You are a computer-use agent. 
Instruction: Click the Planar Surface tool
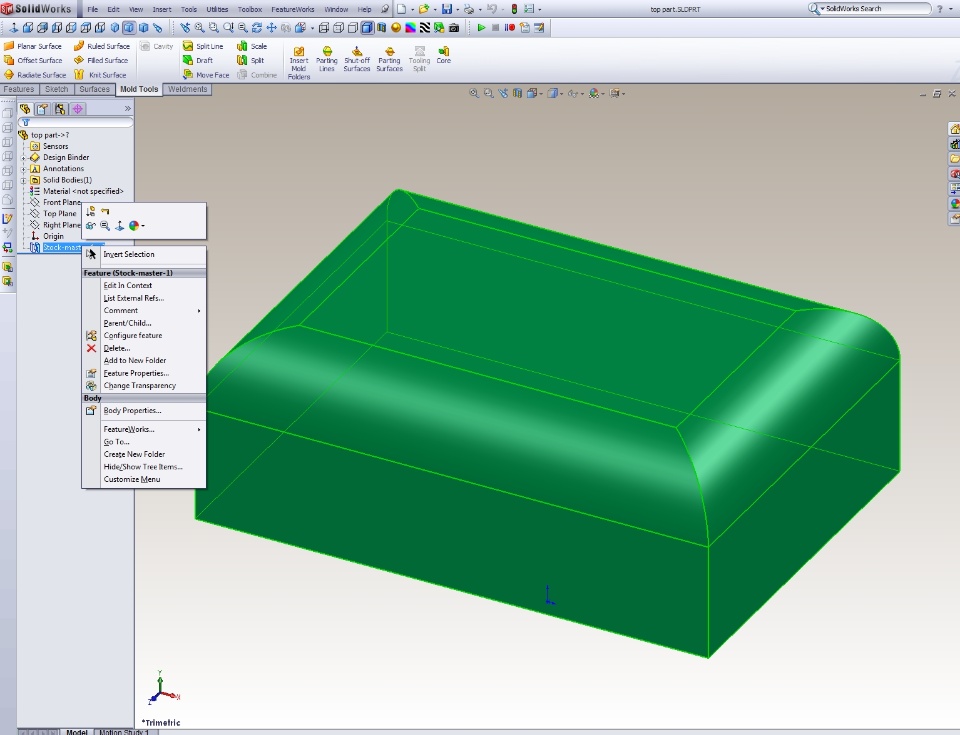click(x=33, y=46)
